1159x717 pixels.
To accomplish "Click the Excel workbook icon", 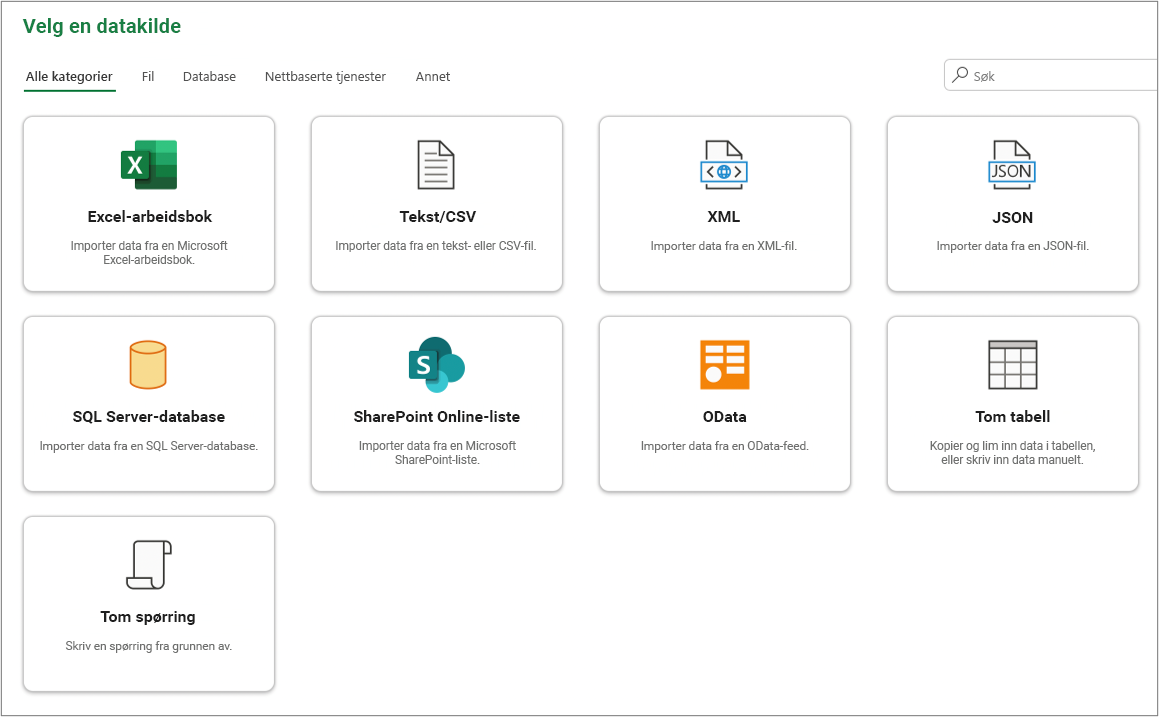I will click(149, 165).
